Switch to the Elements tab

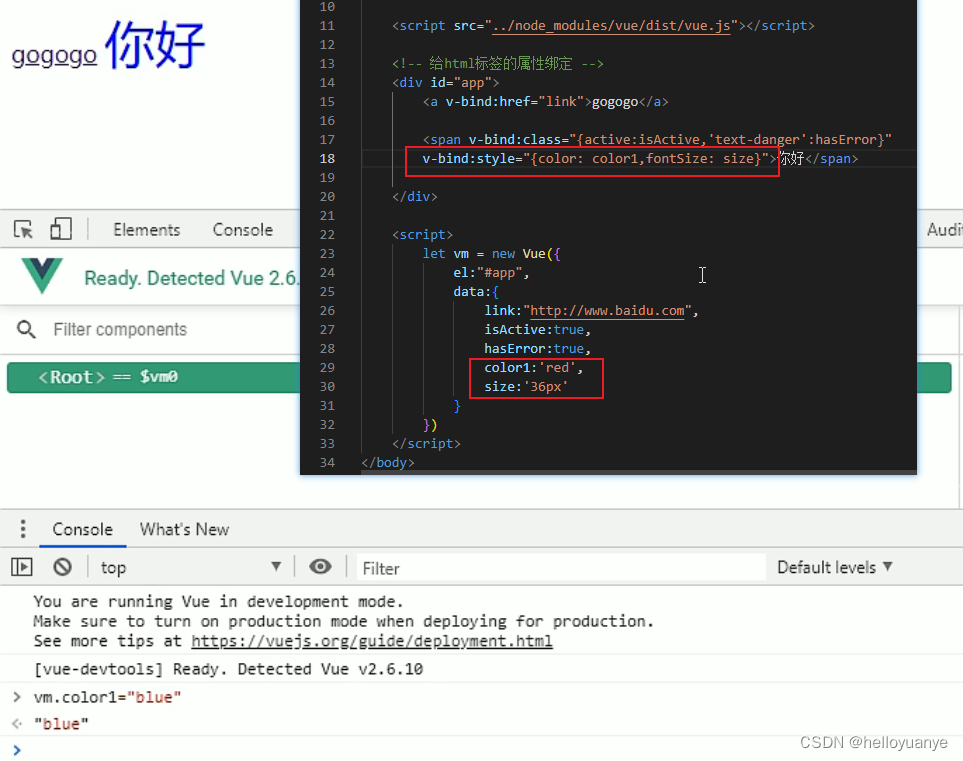pos(145,229)
